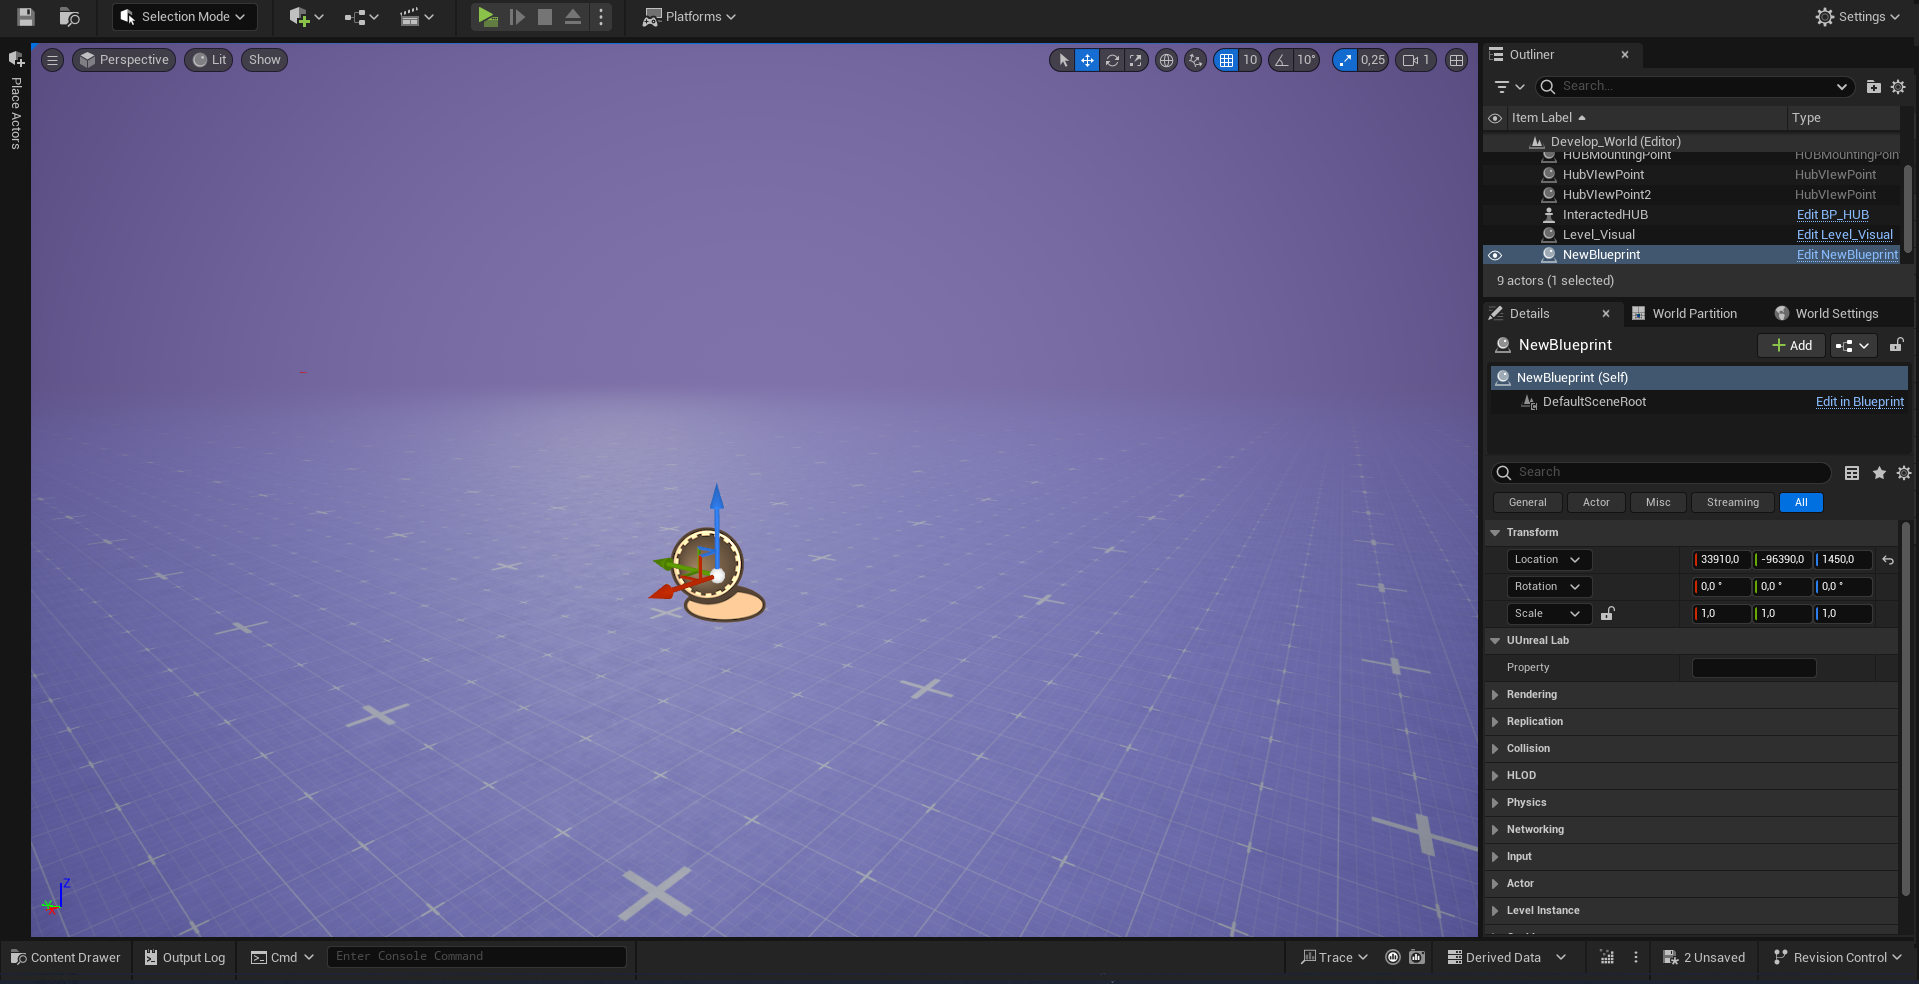1919x984 pixels.
Task: Open the Edit in Blueprint link
Action: 1859,402
